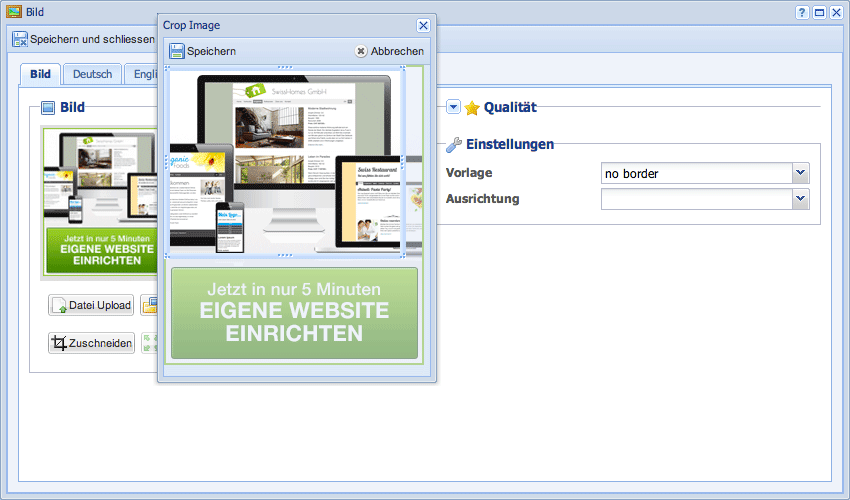
Task: Open help with the question mark icon
Action: (x=802, y=12)
